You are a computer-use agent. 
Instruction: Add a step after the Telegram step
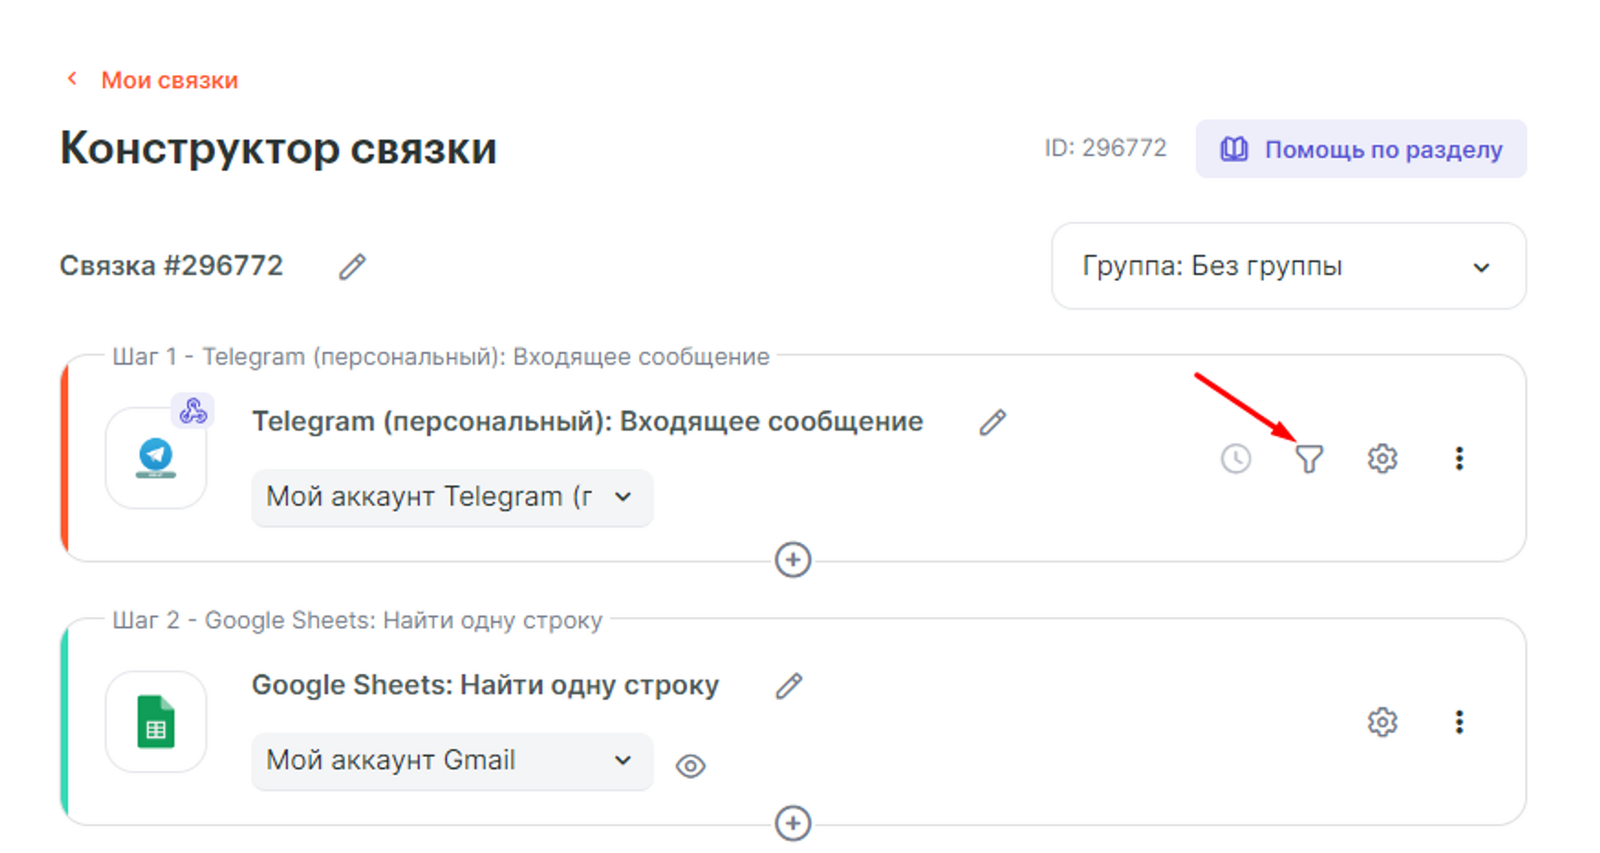coord(793,560)
